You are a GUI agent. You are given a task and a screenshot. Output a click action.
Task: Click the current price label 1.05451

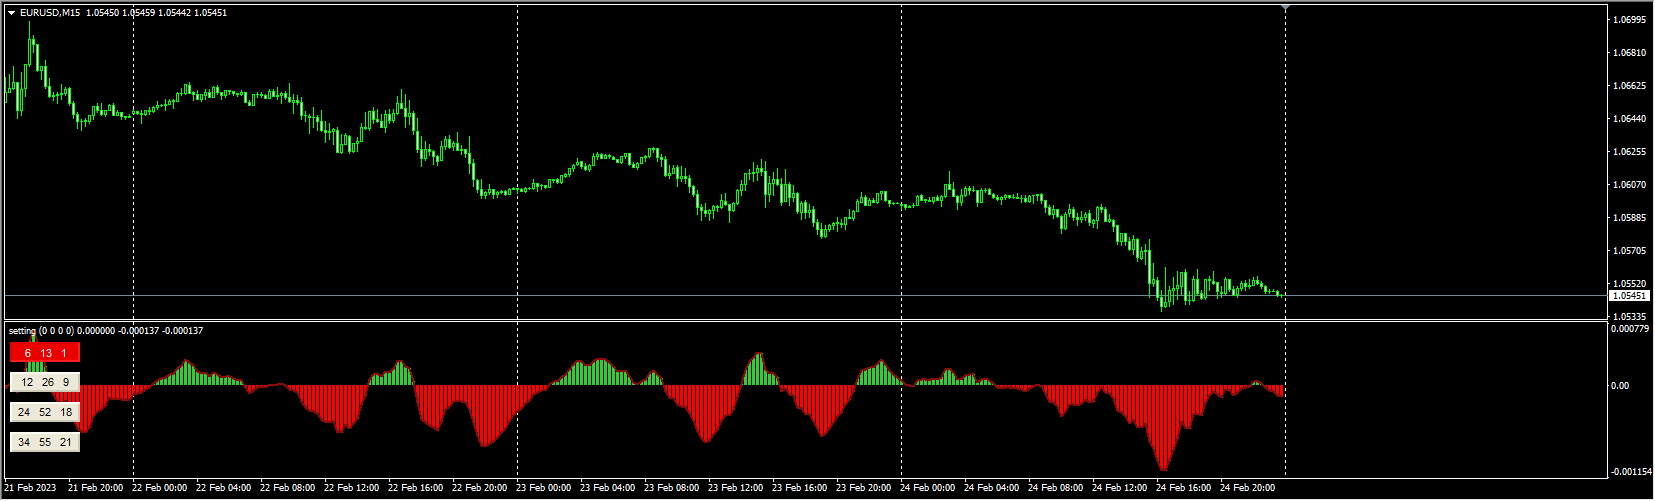pyautogui.click(x=1629, y=296)
